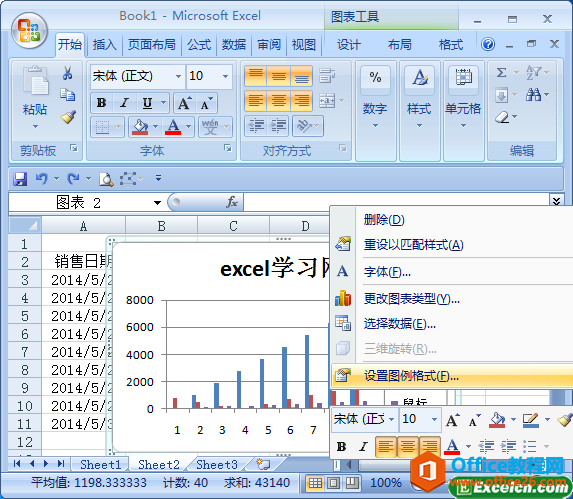This screenshot has width=573, height=499.
Task: Click mini toolbar decrease indent icon
Action: click(x=486, y=446)
